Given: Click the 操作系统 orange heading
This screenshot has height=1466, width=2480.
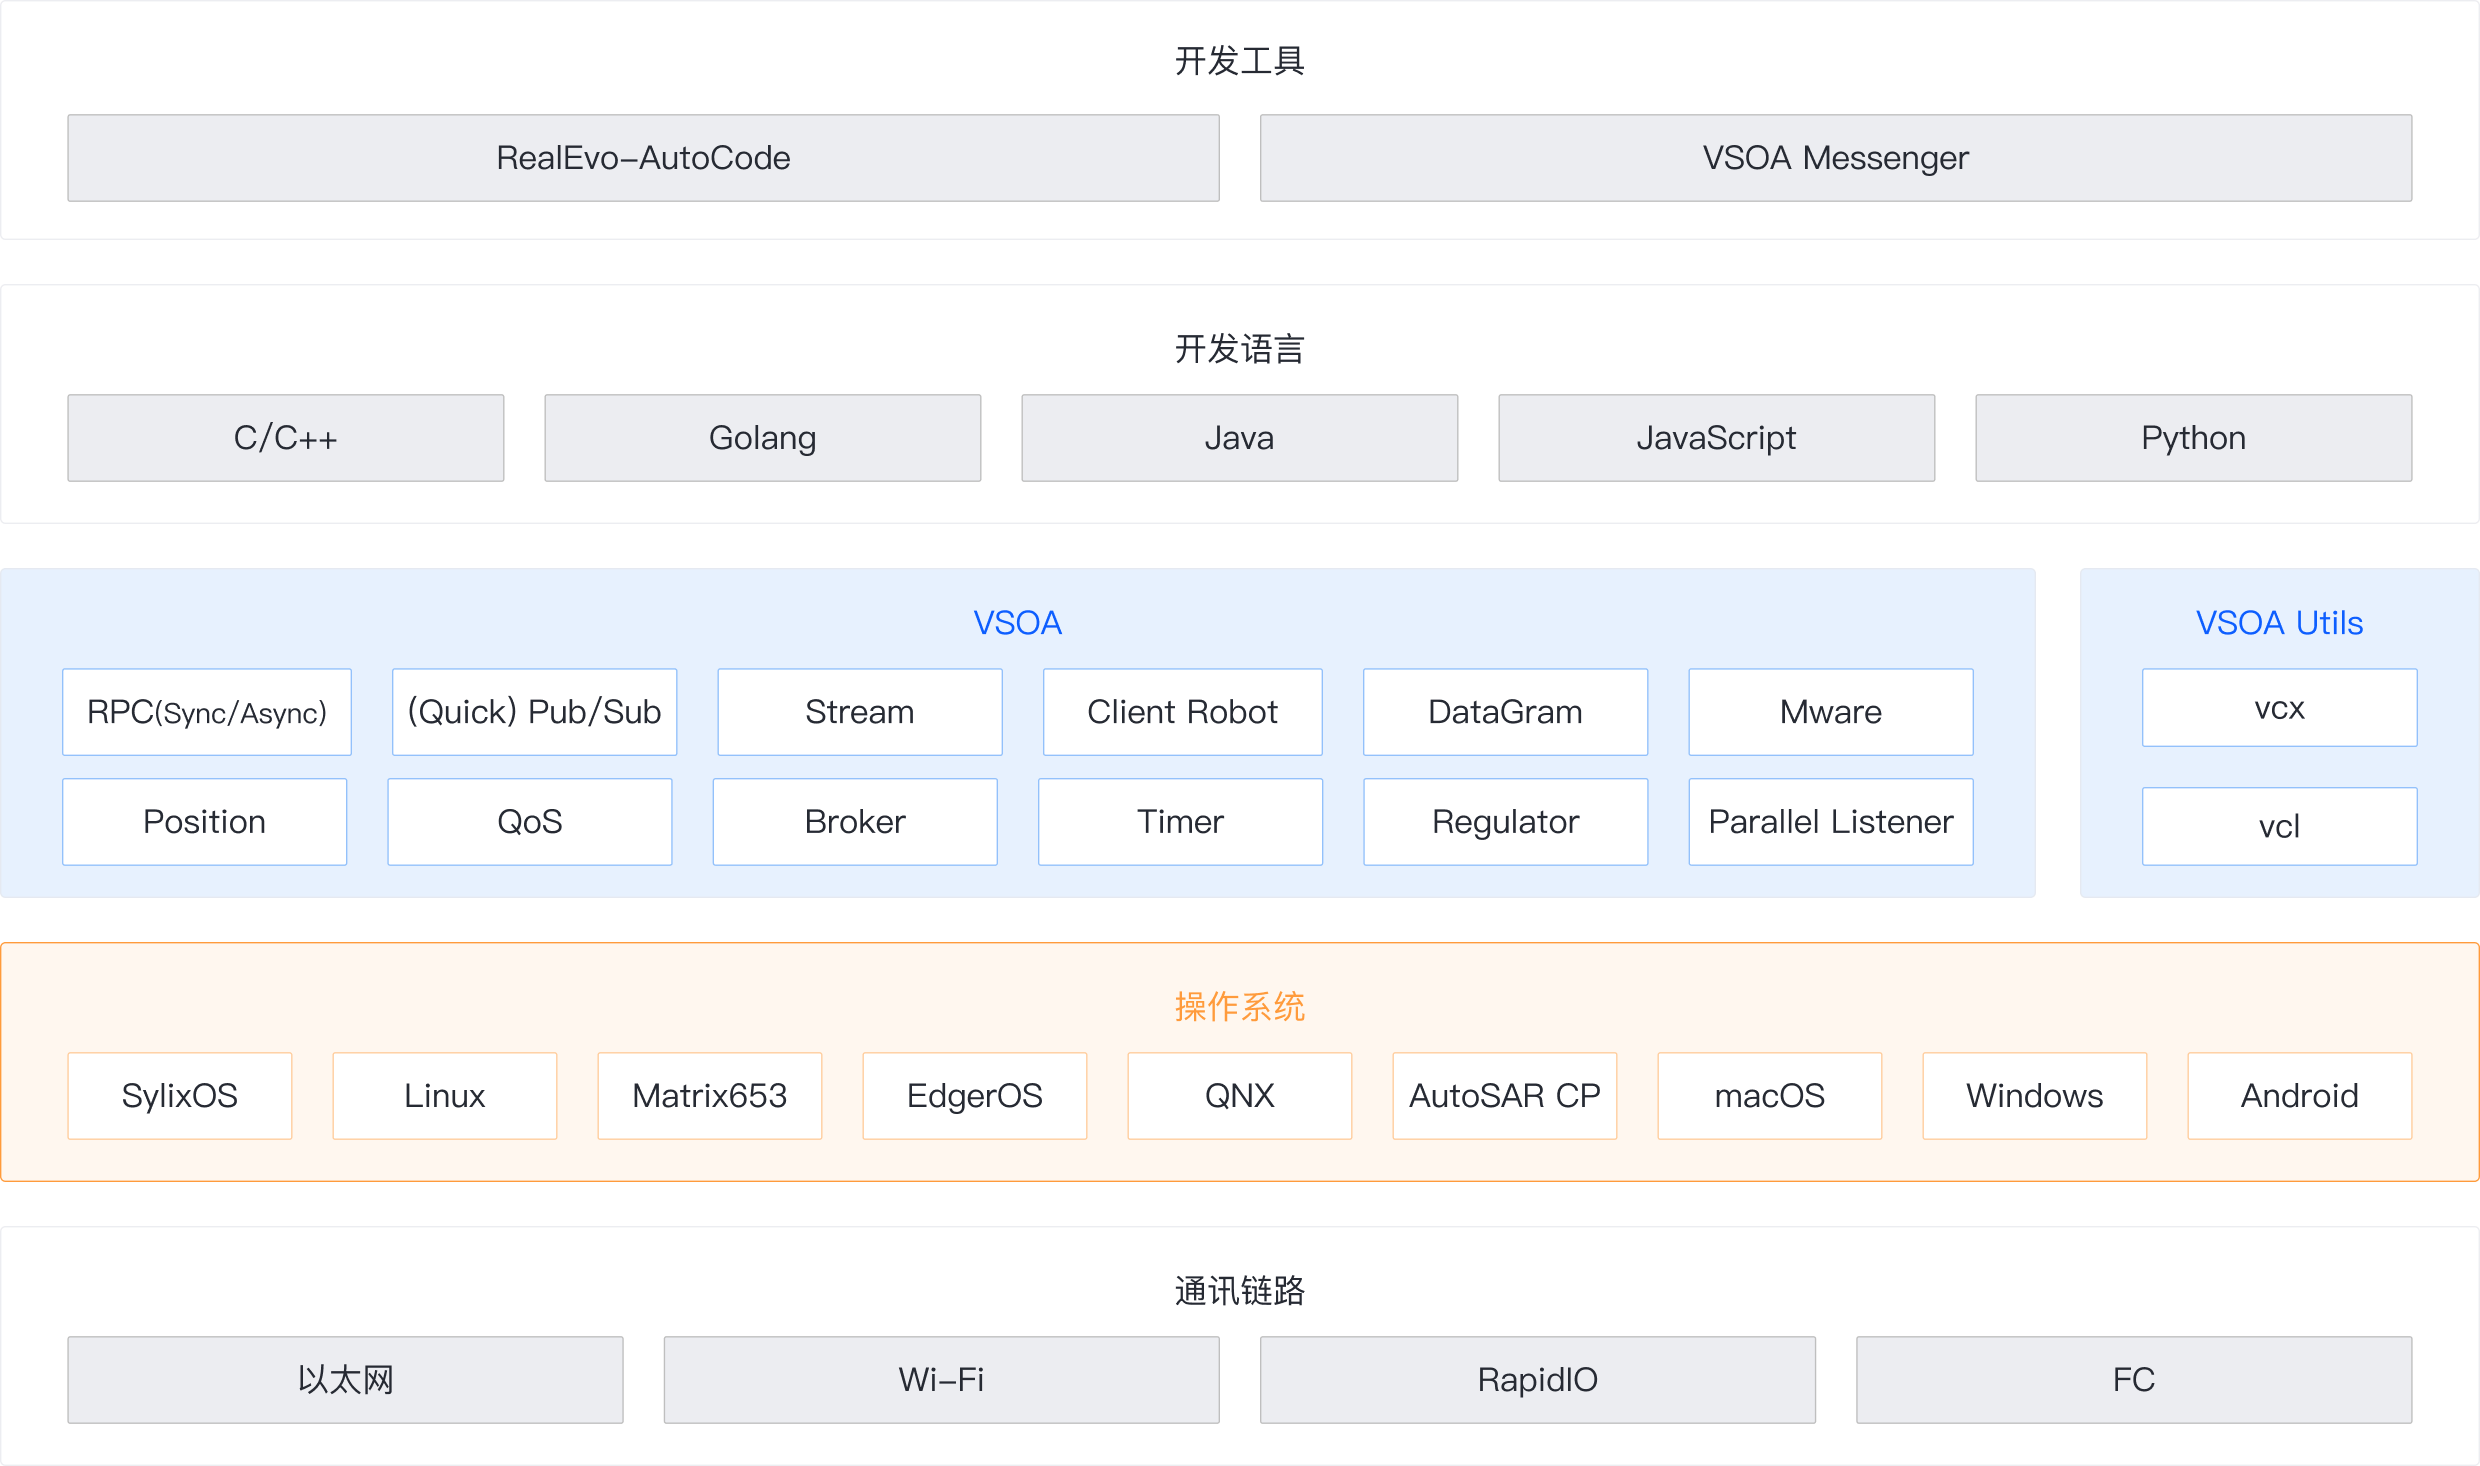Looking at the screenshot, I should pos(1240,1007).
